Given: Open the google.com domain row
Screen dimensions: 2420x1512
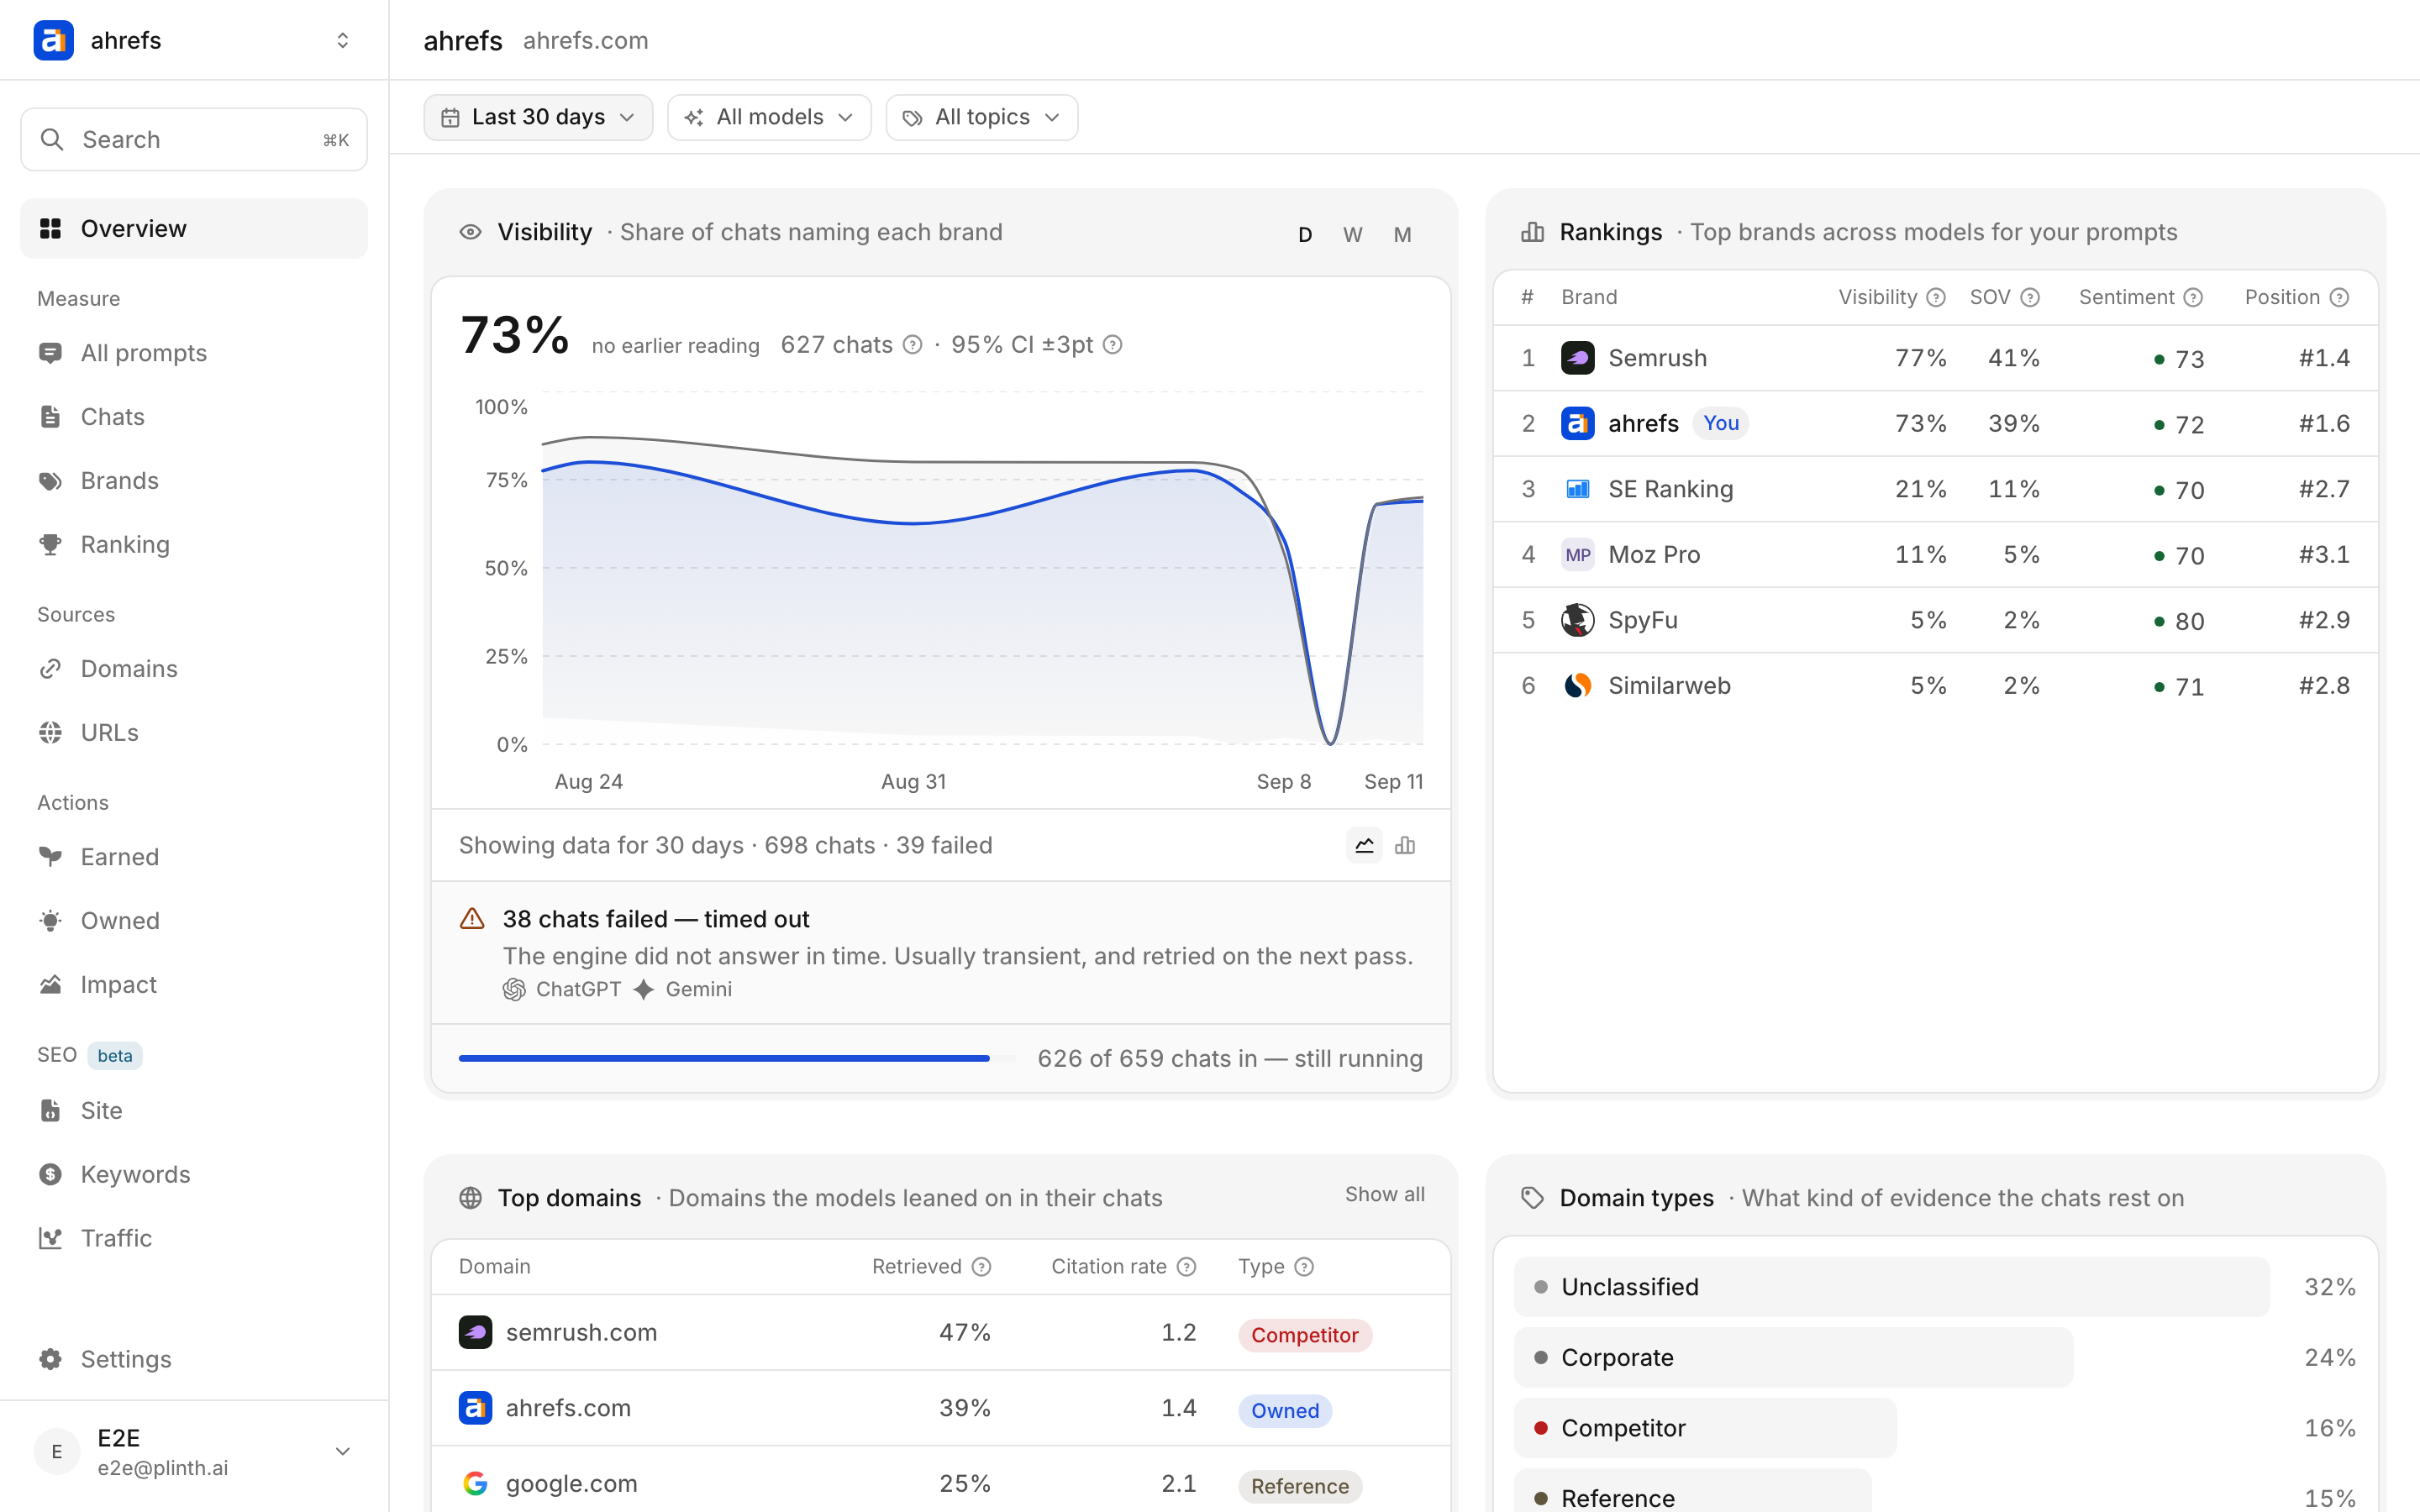Looking at the screenshot, I should point(940,1480).
